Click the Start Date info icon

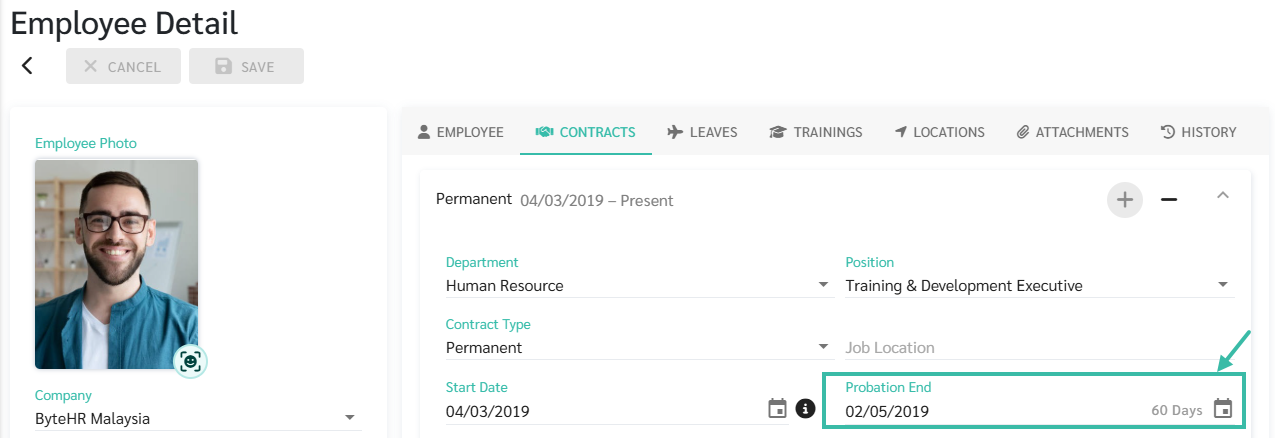point(806,408)
